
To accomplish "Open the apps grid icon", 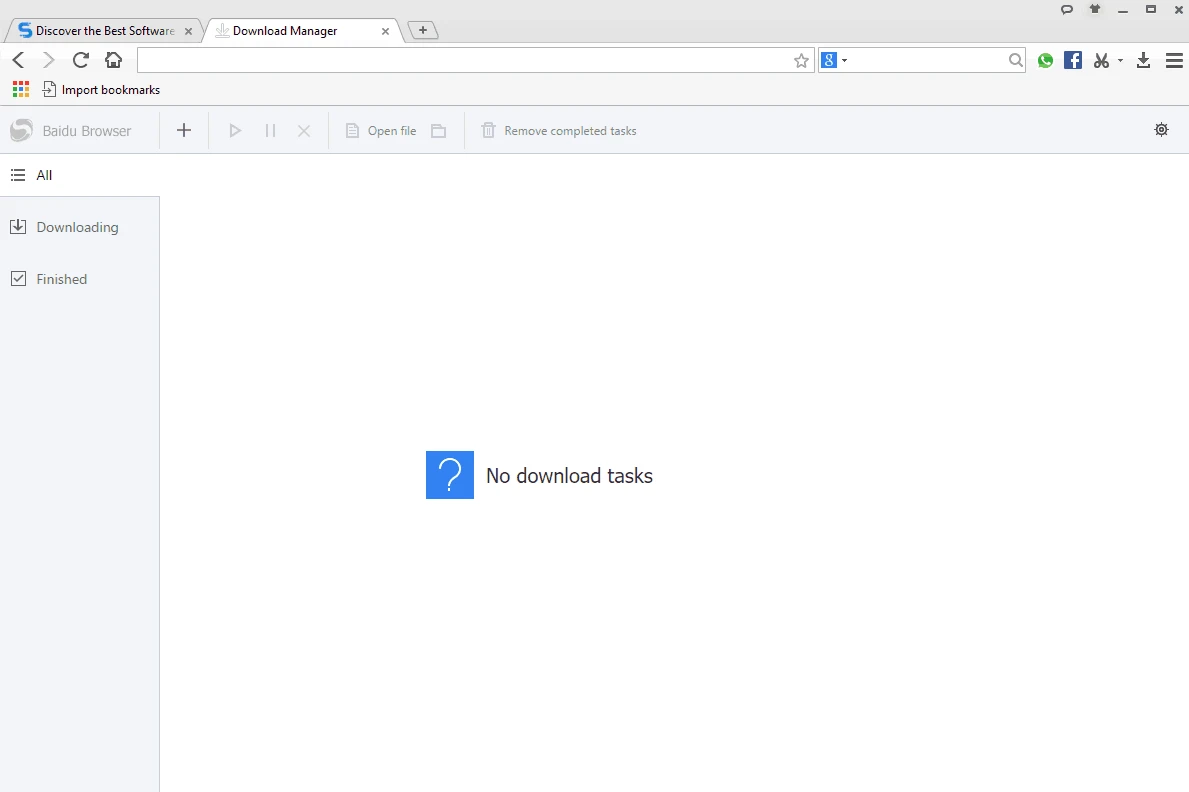I will coord(21,90).
